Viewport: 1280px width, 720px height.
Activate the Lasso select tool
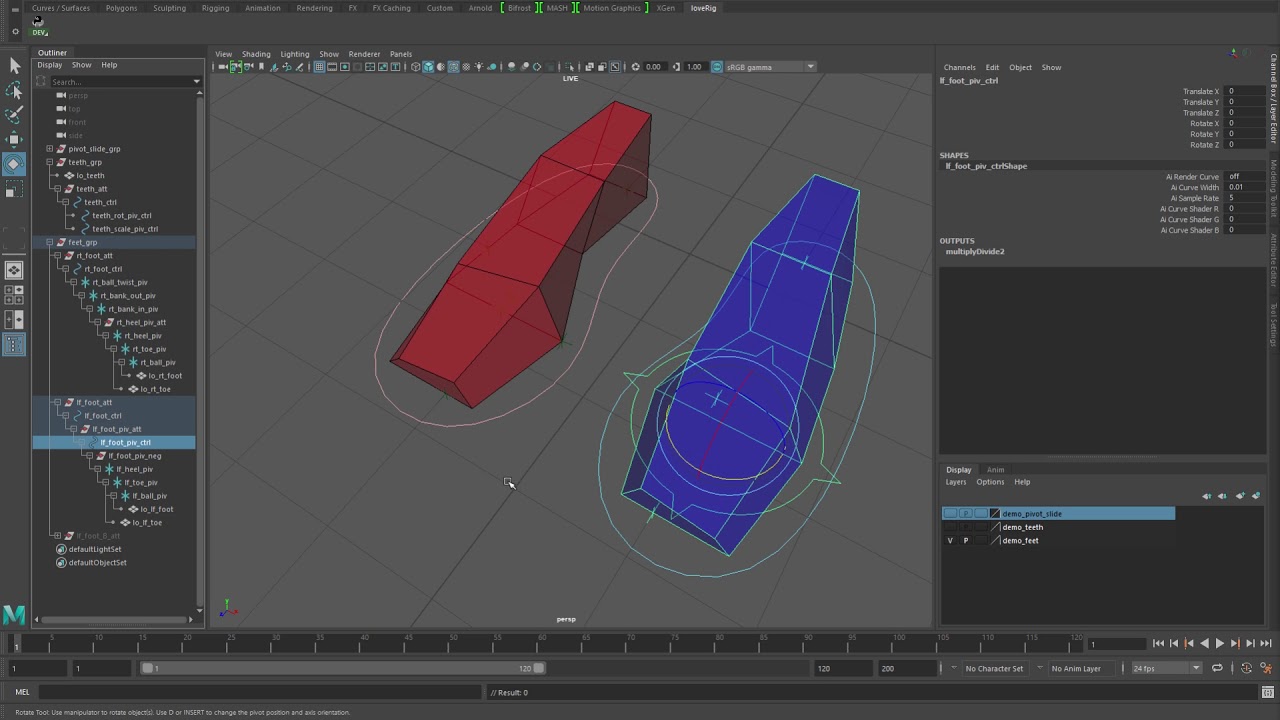14,90
